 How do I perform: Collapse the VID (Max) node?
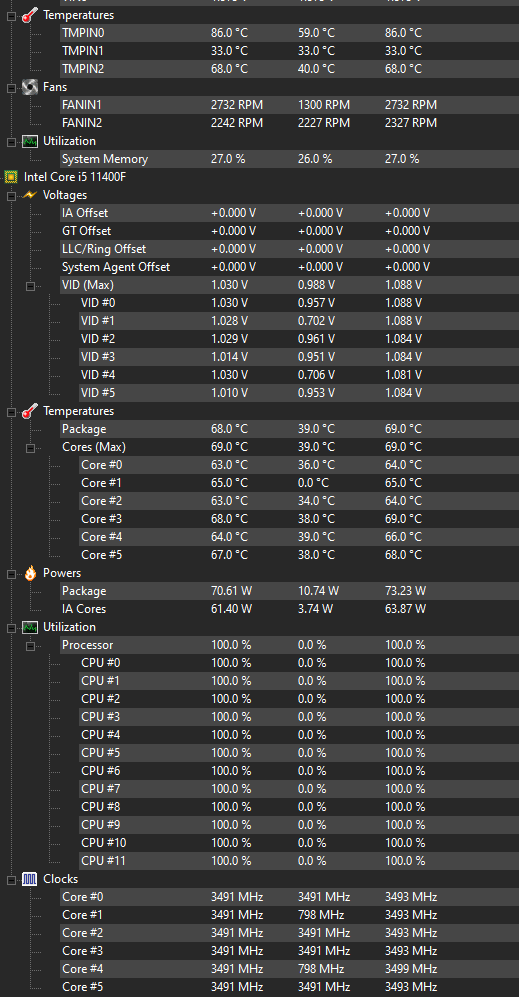(x=30, y=286)
